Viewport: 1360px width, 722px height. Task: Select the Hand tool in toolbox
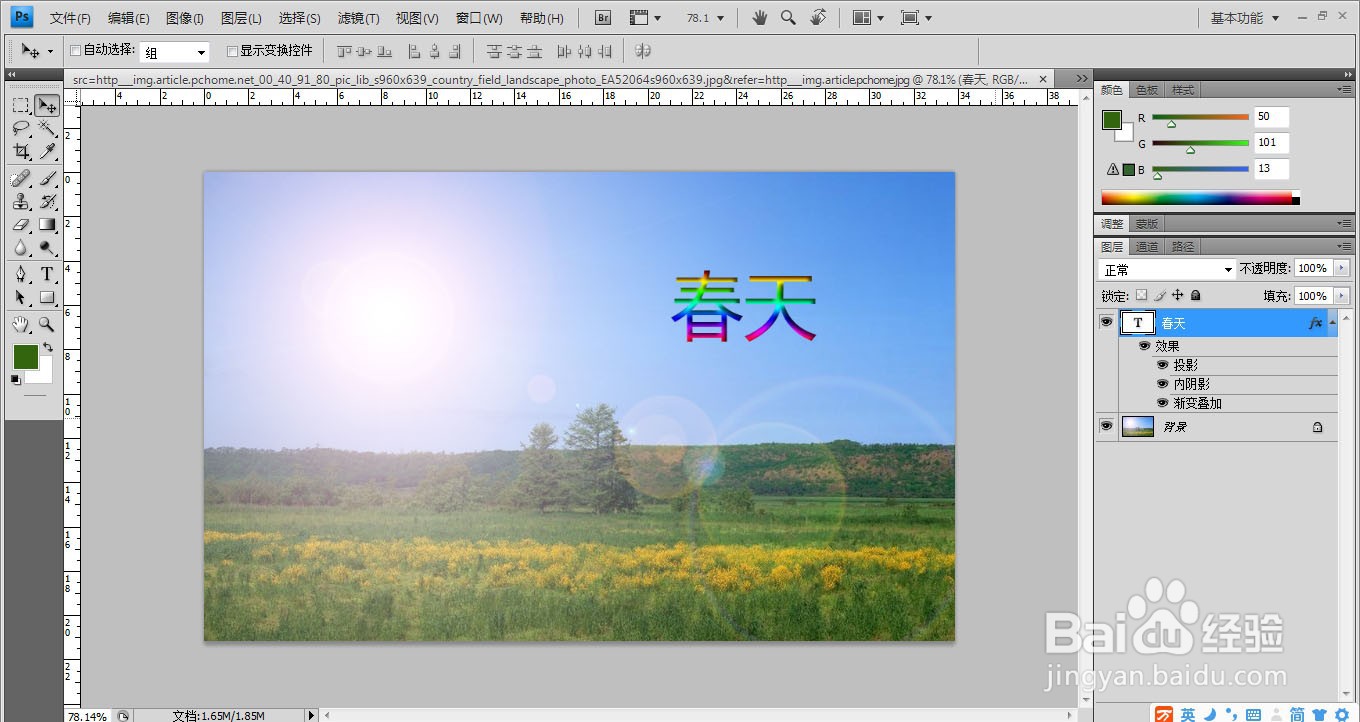tap(21, 325)
